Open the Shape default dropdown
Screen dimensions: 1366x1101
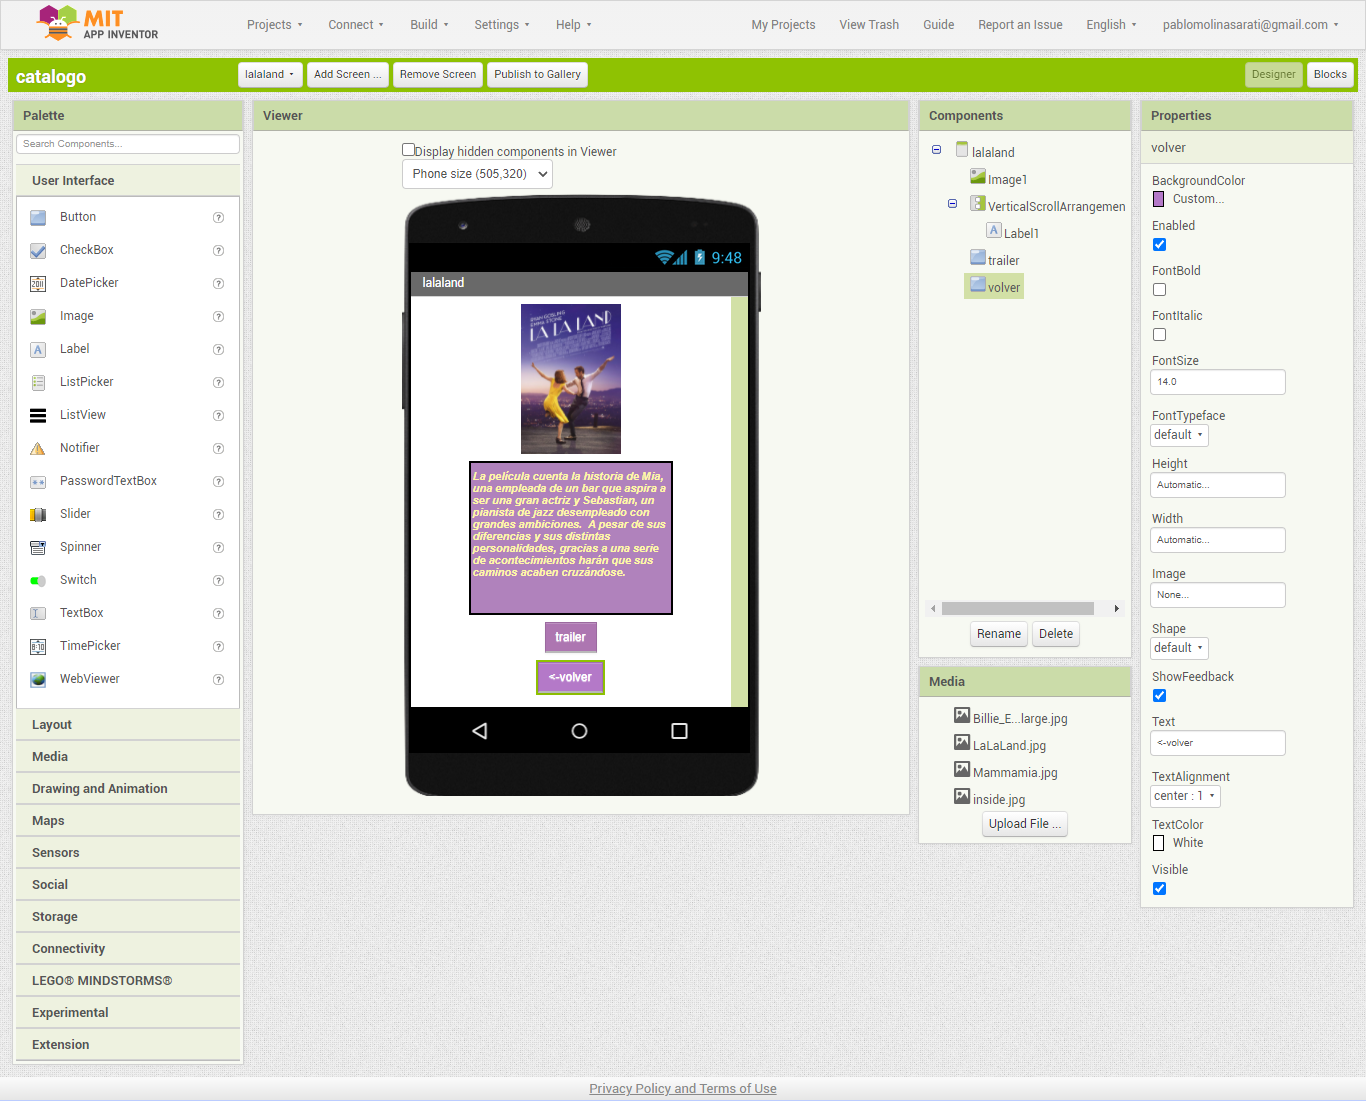1179,648
